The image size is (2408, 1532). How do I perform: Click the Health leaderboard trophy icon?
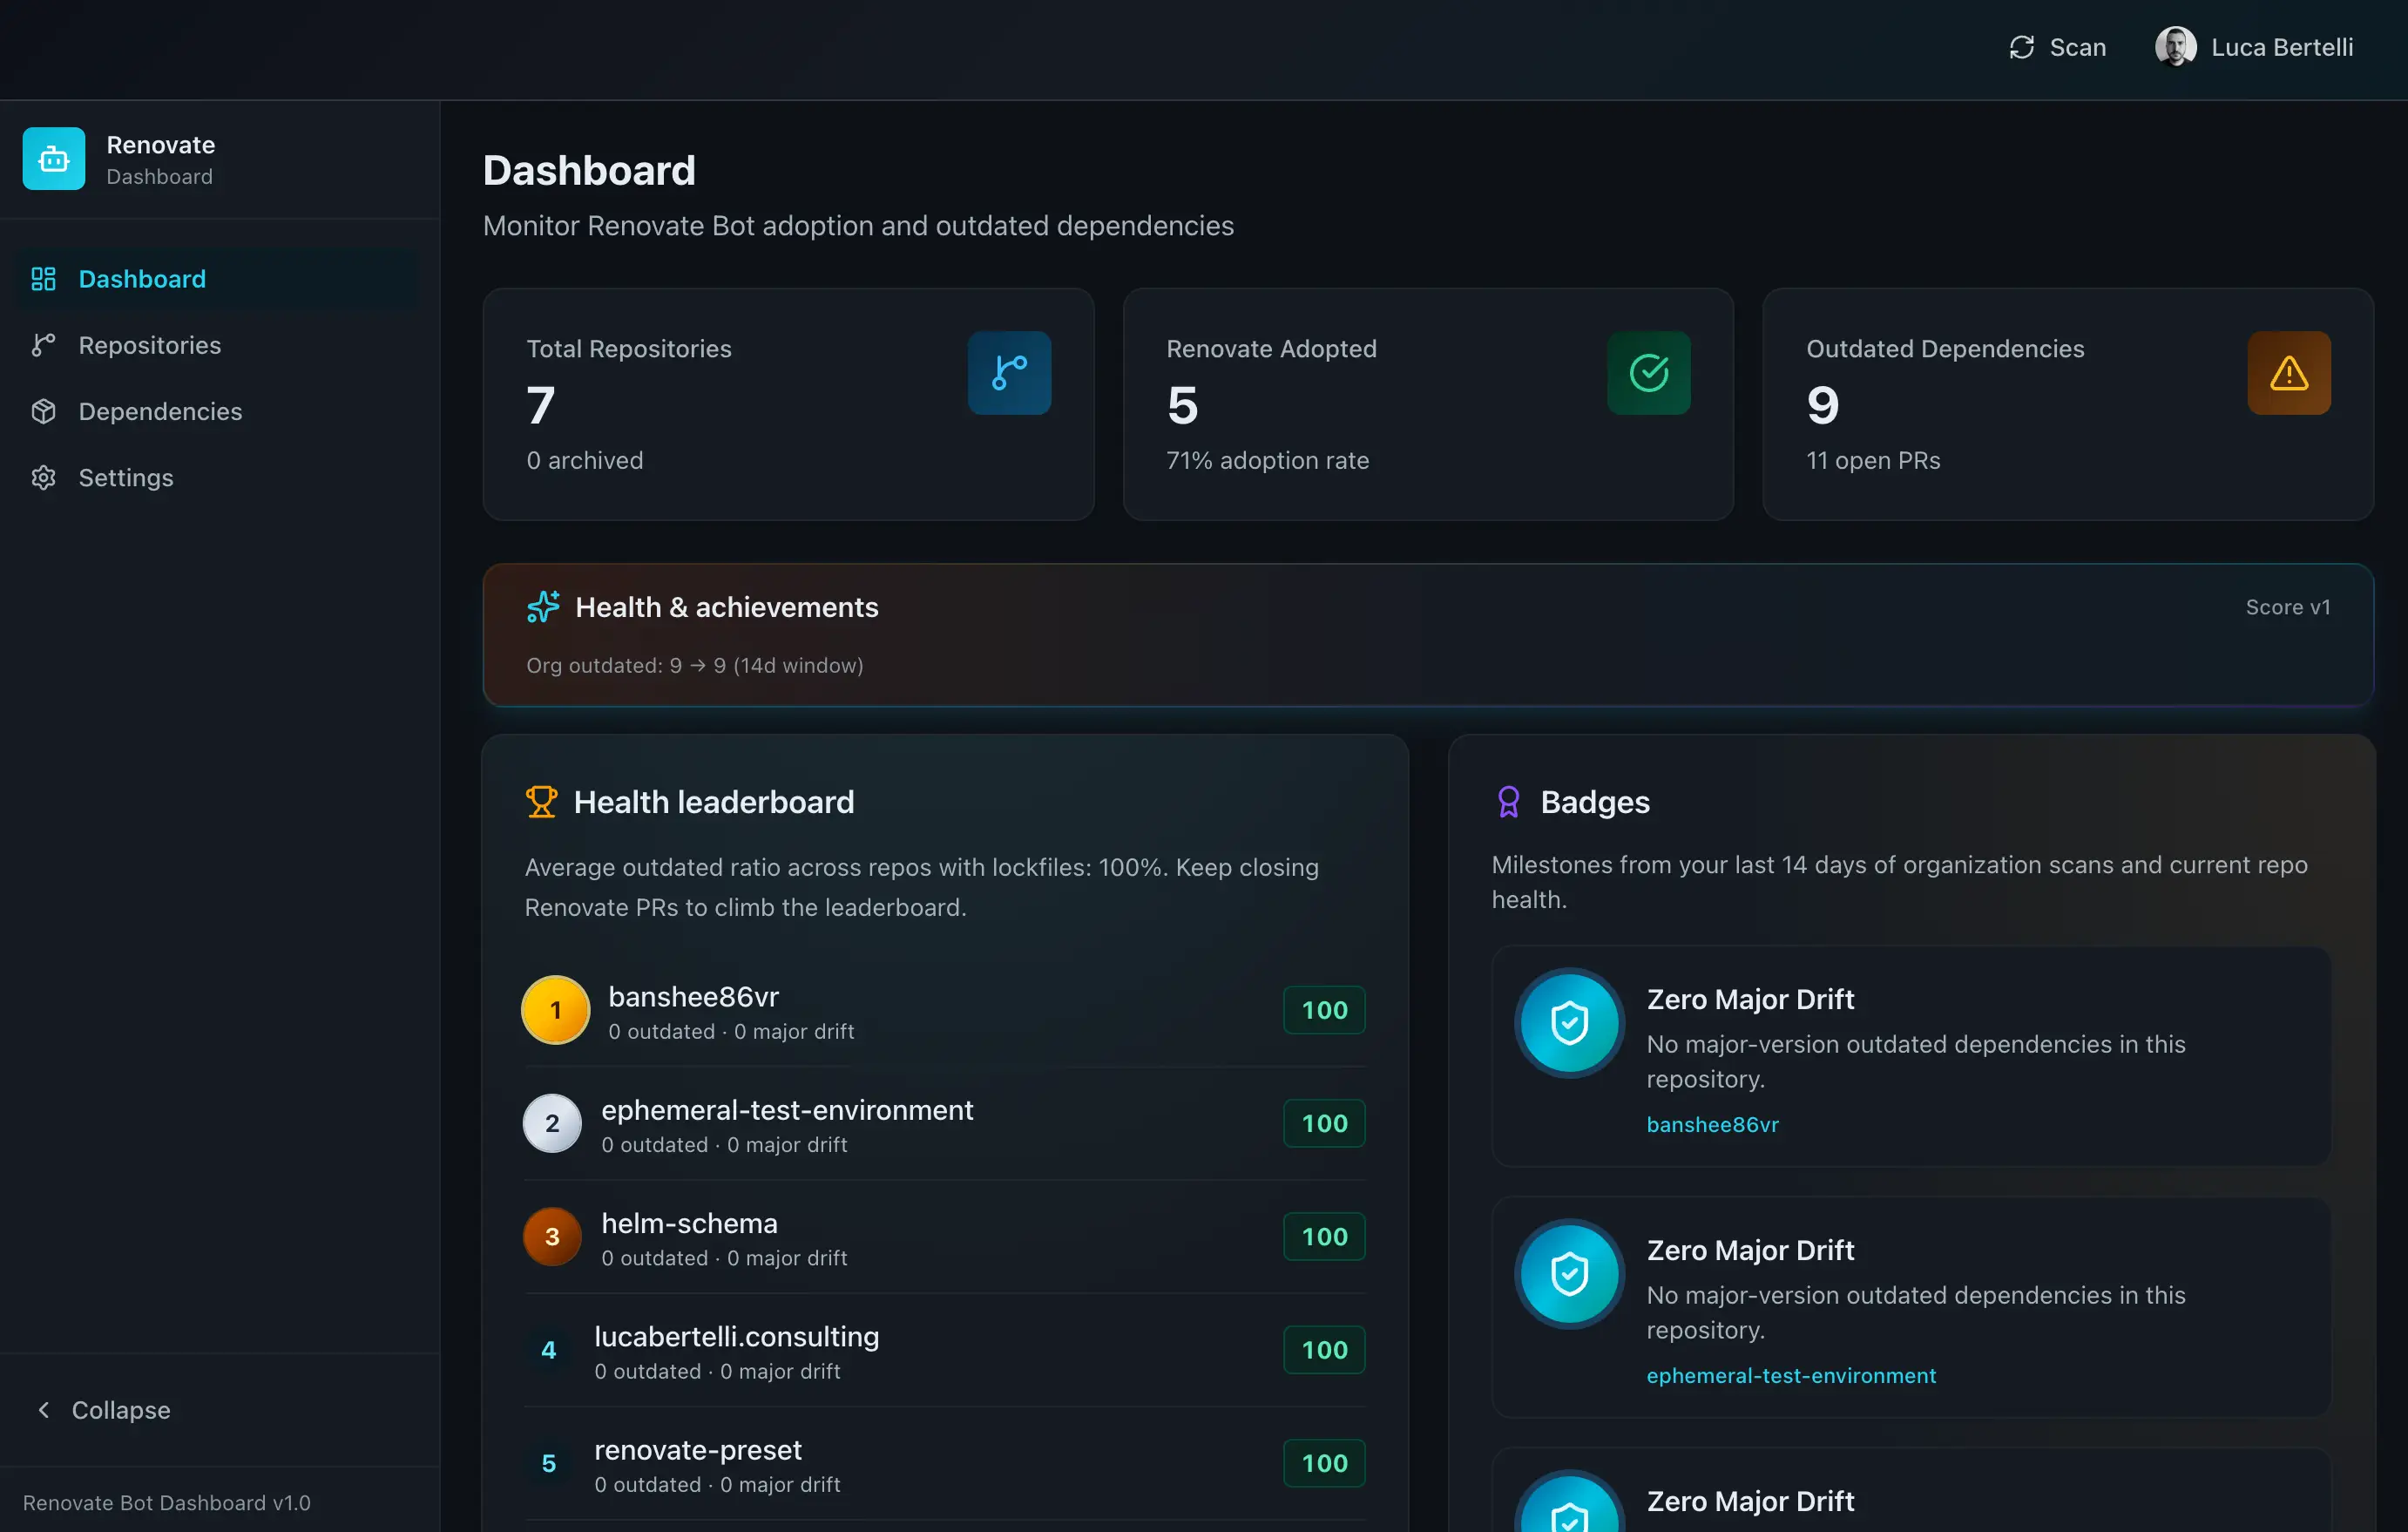(541, 801)
